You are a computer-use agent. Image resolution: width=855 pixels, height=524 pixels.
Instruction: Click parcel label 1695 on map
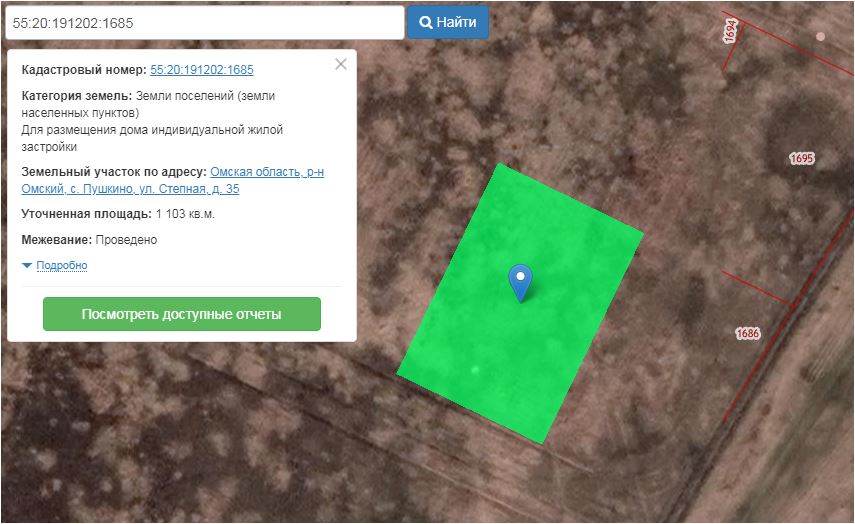click(x=802, y=158)
